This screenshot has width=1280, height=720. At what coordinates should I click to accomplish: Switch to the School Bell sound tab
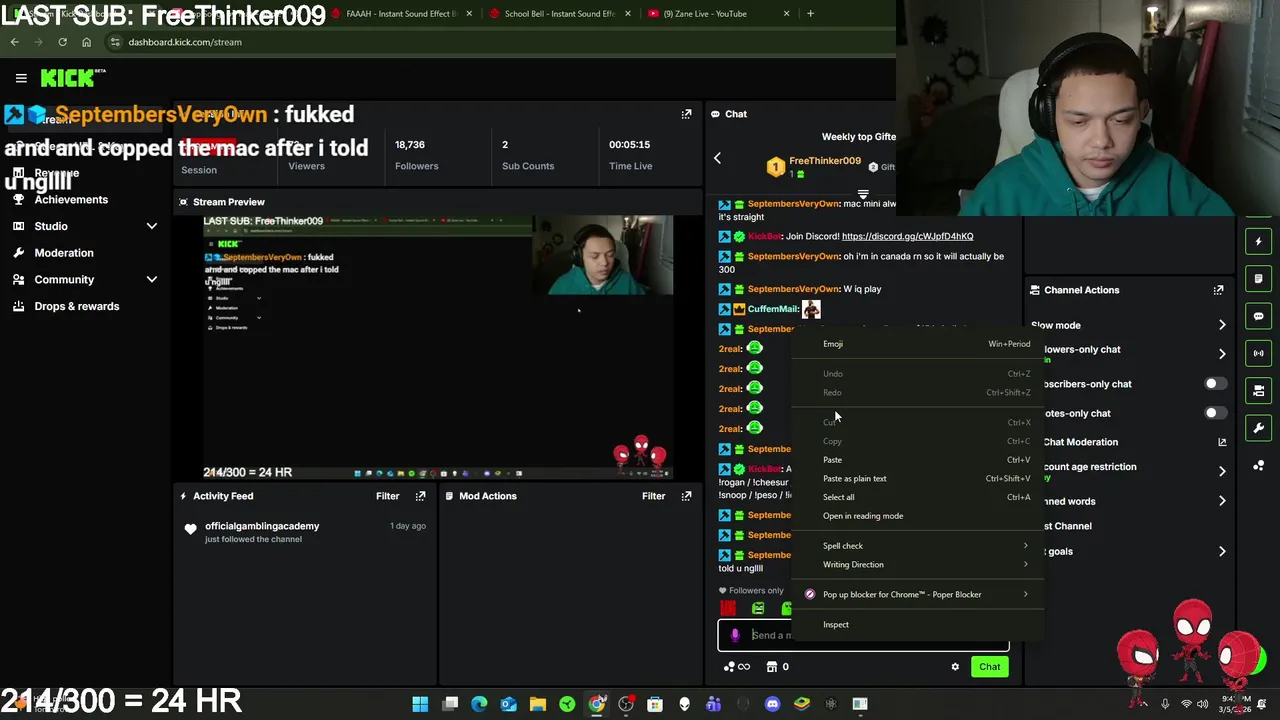(x=560, y=14)
